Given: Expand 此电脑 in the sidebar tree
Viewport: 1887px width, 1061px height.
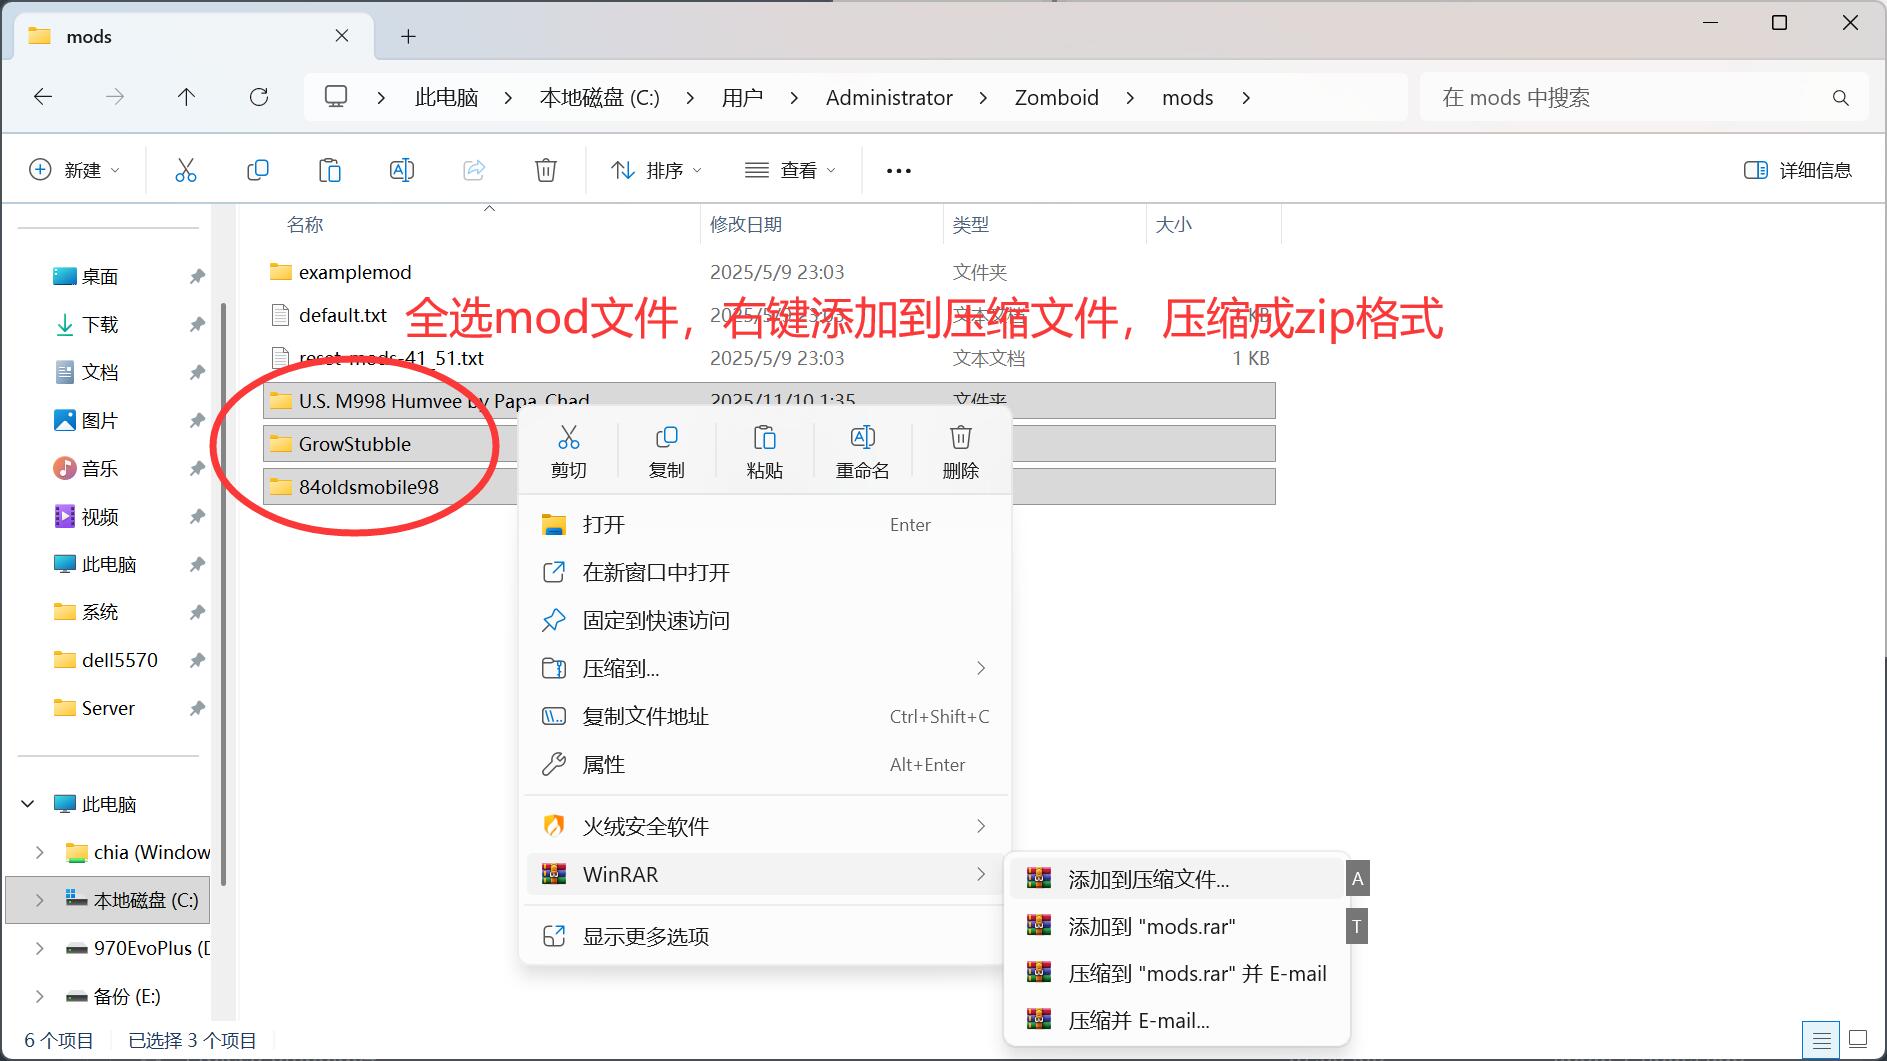Looking at the screenshot, I should click(27, 803).
